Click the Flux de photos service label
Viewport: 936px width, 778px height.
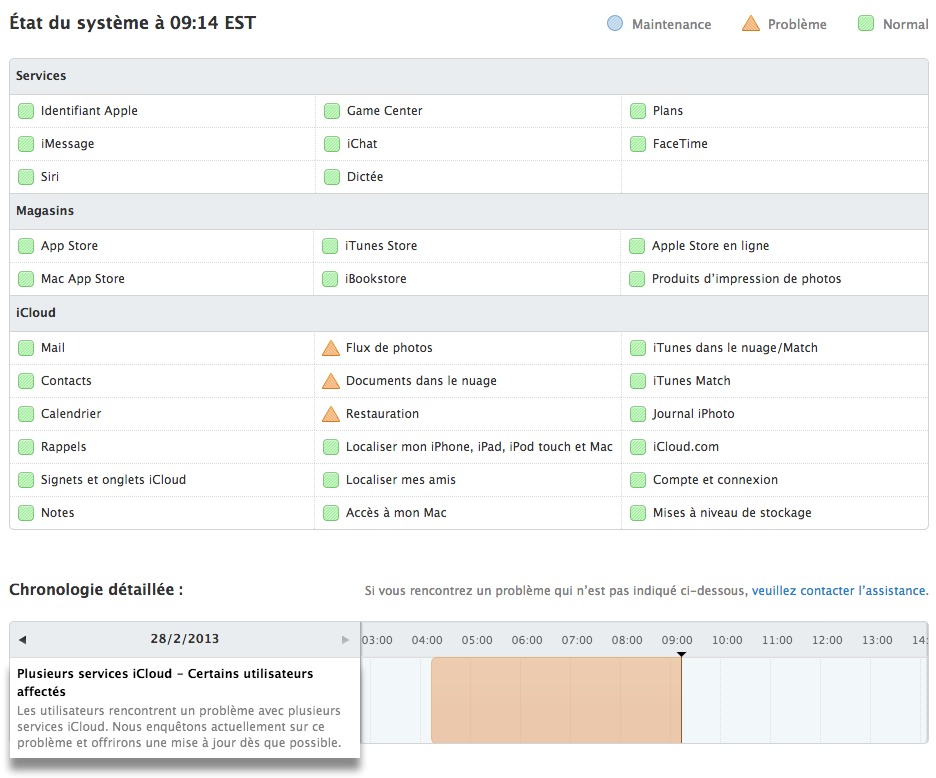click(389, 348)
